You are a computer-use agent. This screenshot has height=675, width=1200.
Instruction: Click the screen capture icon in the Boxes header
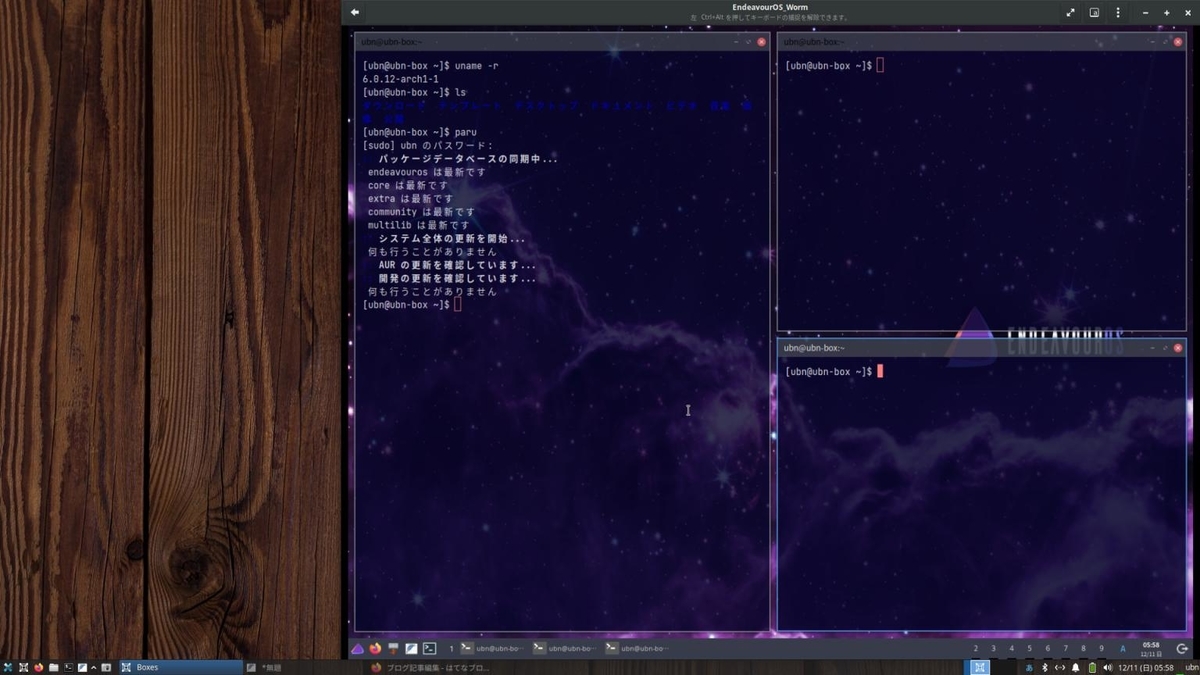coord(1094,13)
